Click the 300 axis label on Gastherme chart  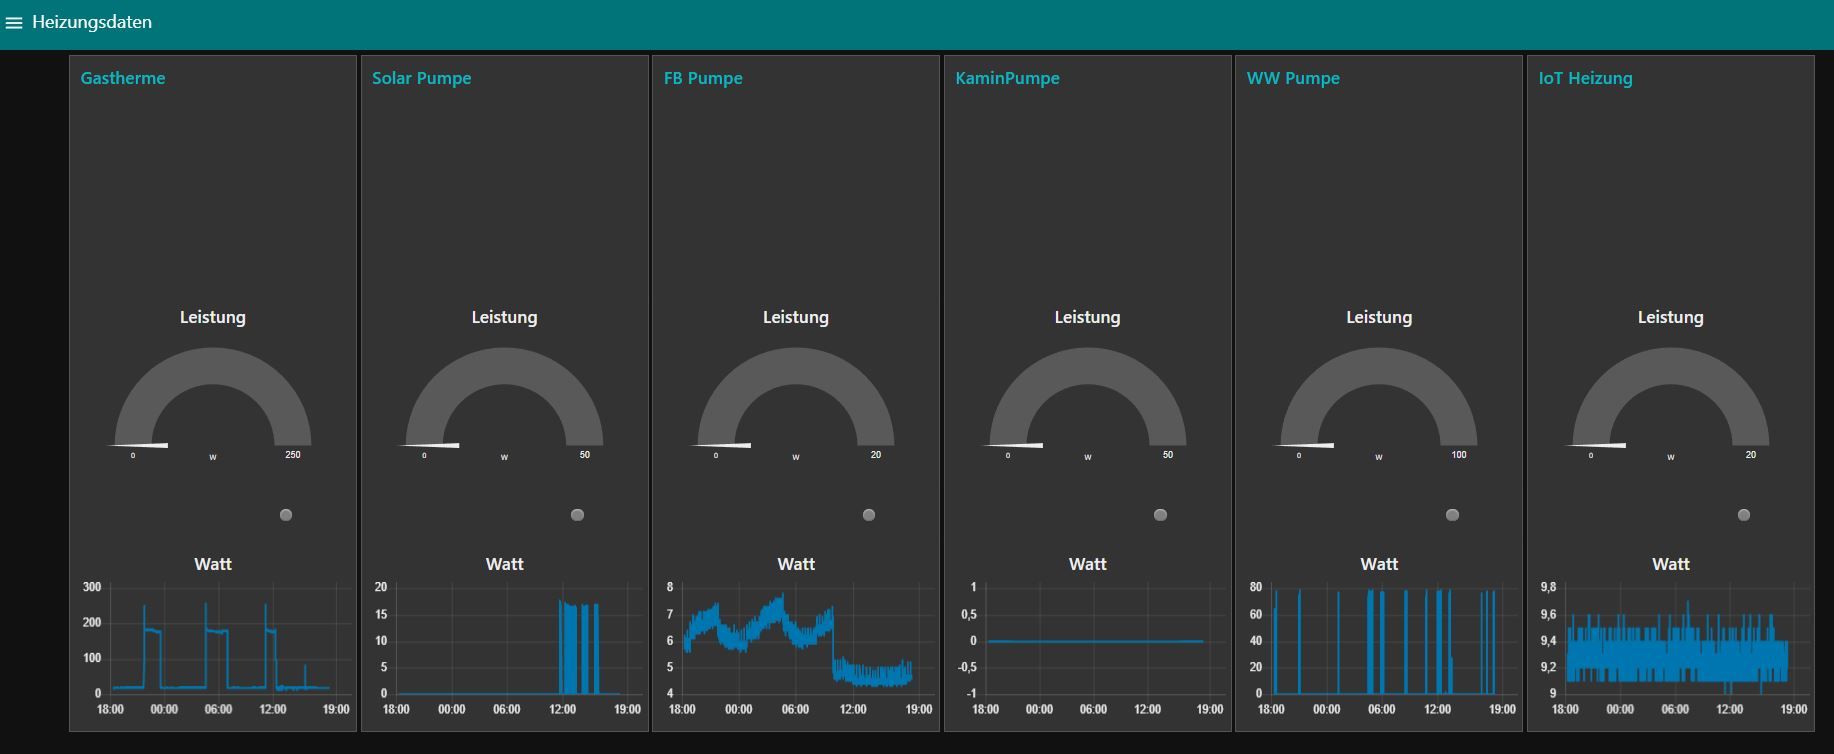tap(92, 587)
